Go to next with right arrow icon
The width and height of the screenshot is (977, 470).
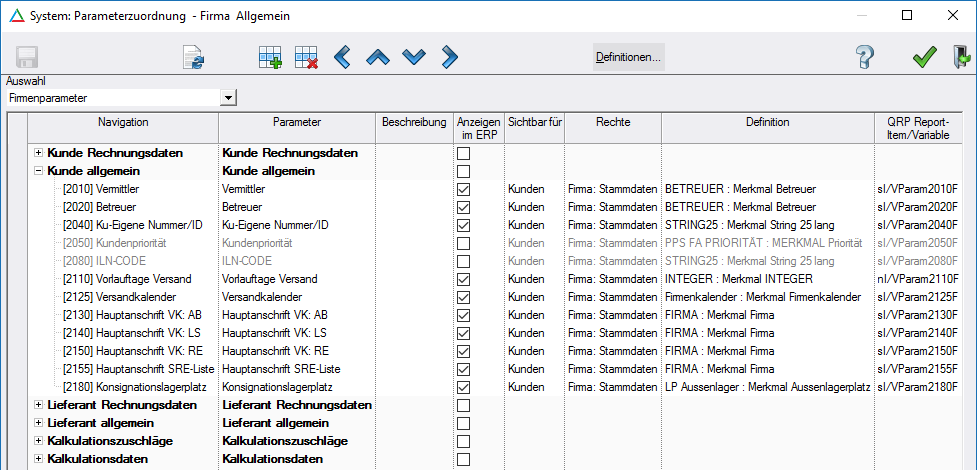(x=449, y=58)
